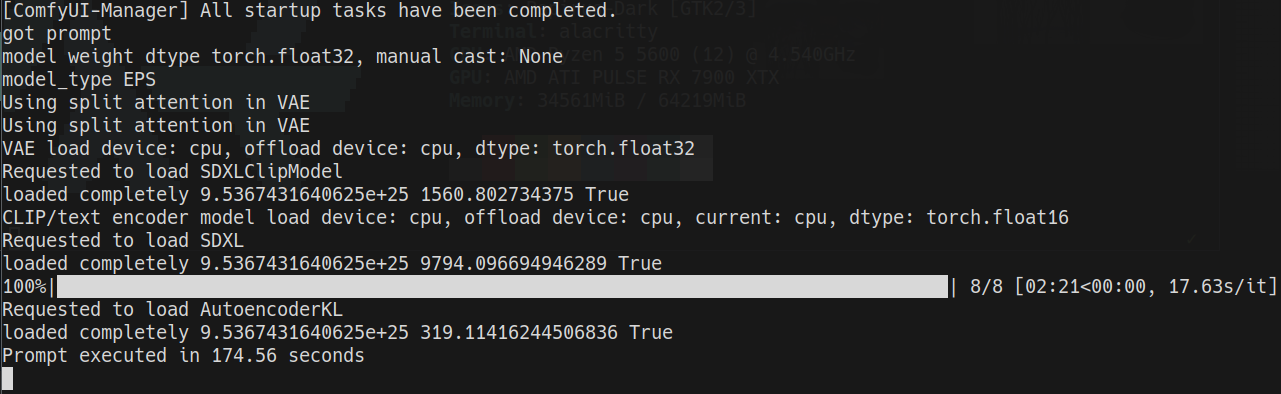
Task: Click 'Requested to load SDXLClipModel' line
Action: 172,172
